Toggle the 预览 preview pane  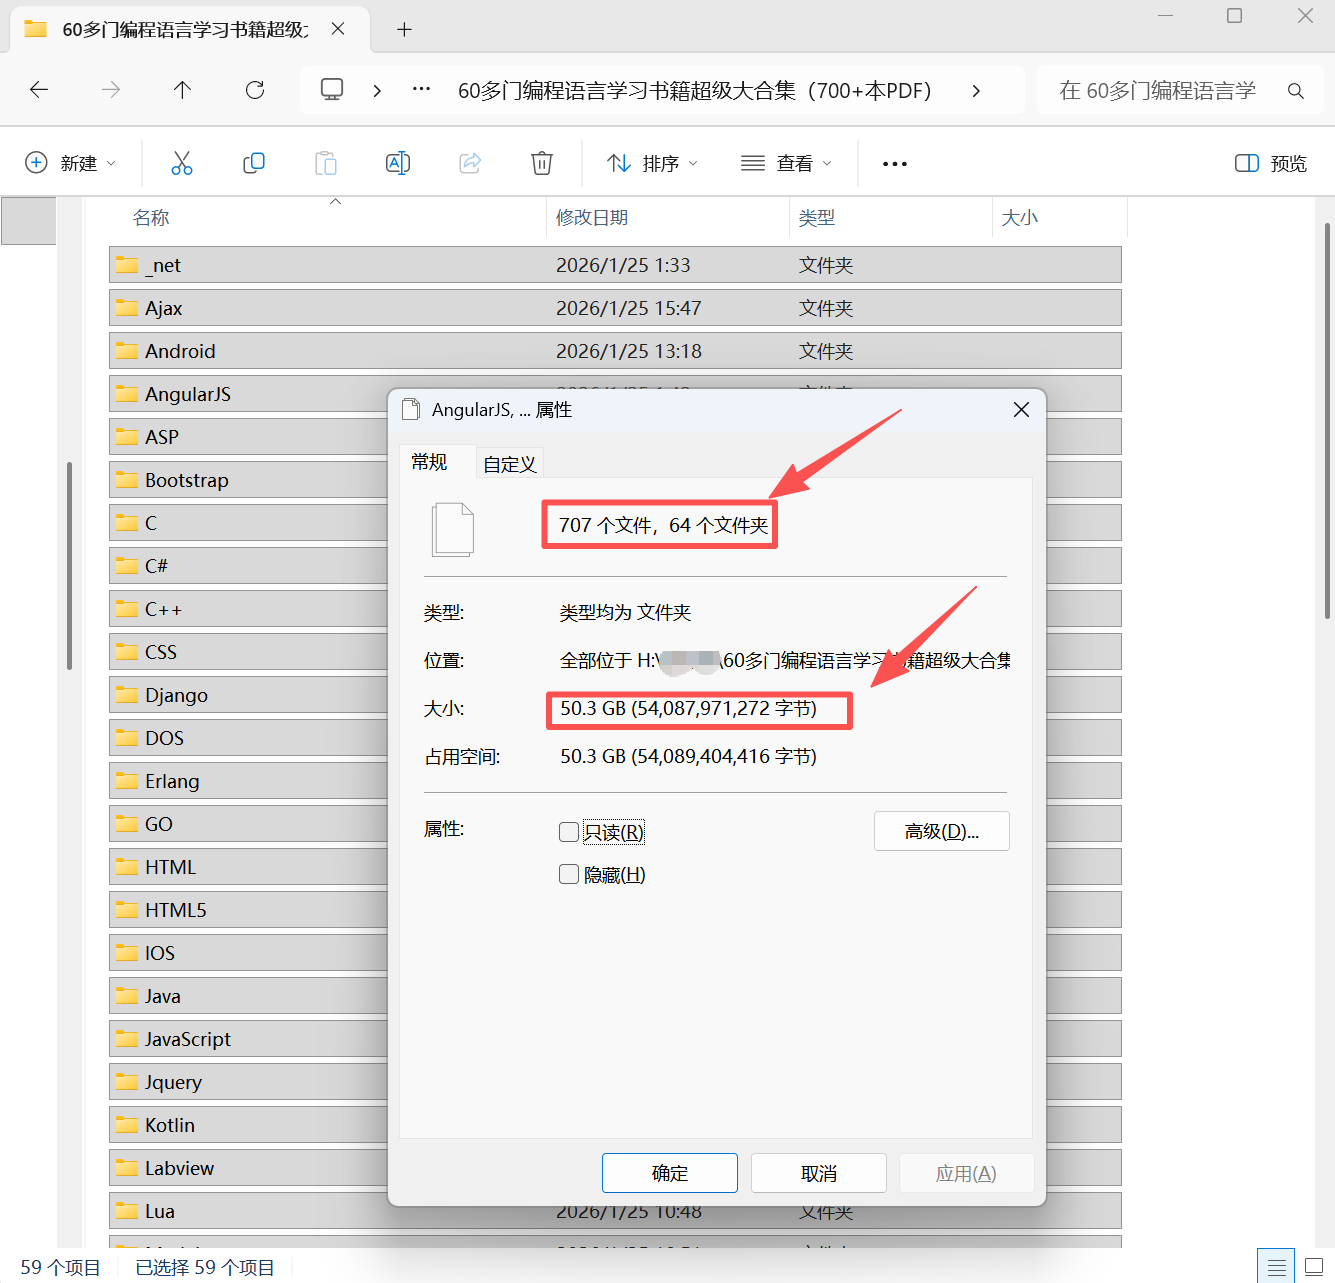[1269, 162]
